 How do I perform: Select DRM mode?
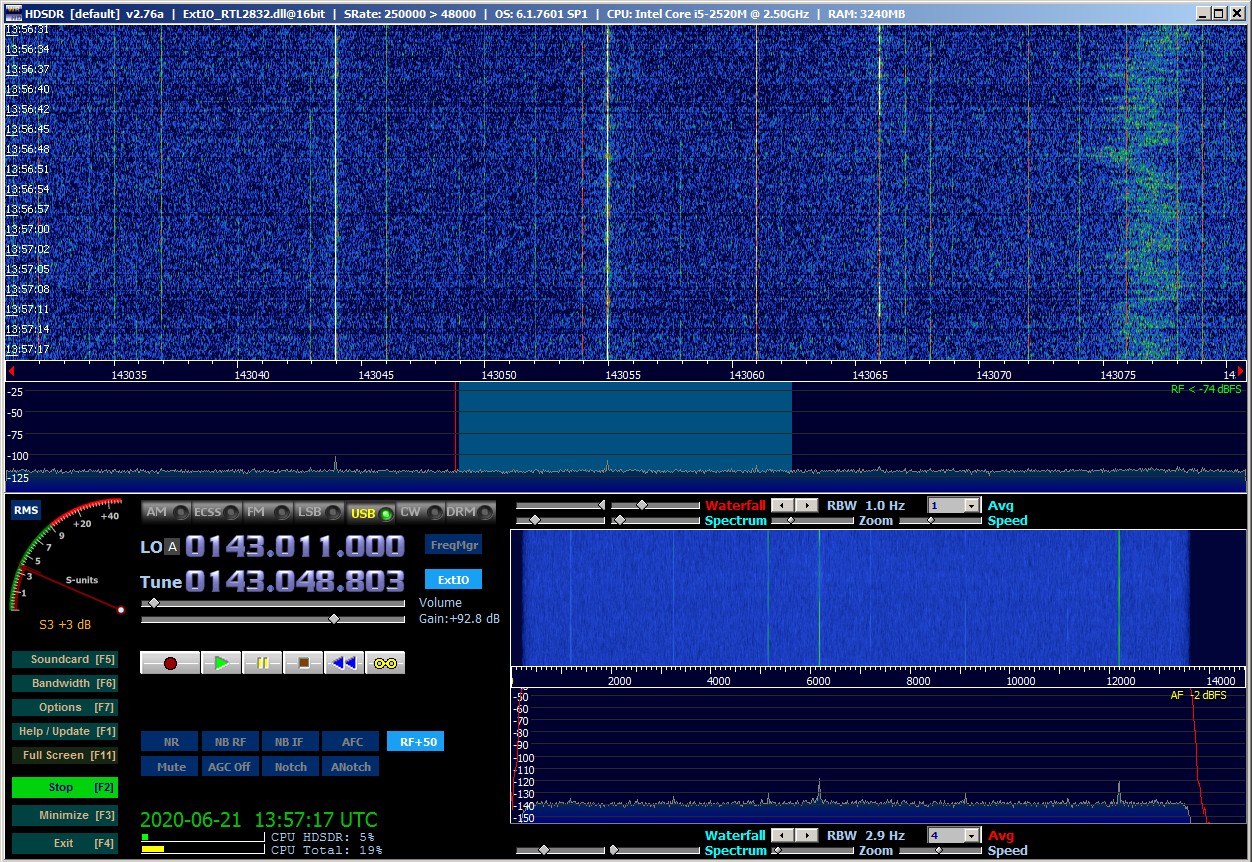point(470,512)
